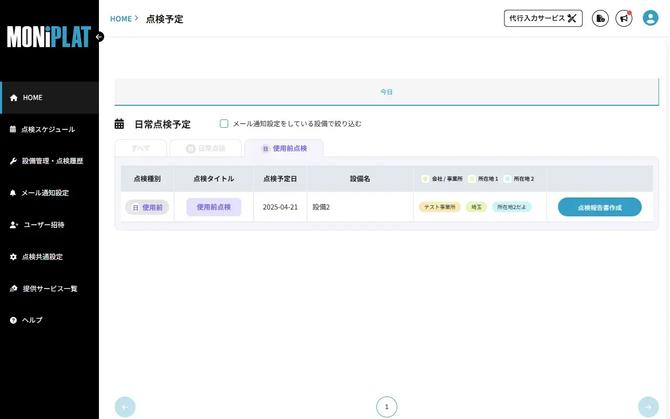This screenshot has width=670, height=419.
Task: Go to the next page arrow
Action: coord(648,406)
